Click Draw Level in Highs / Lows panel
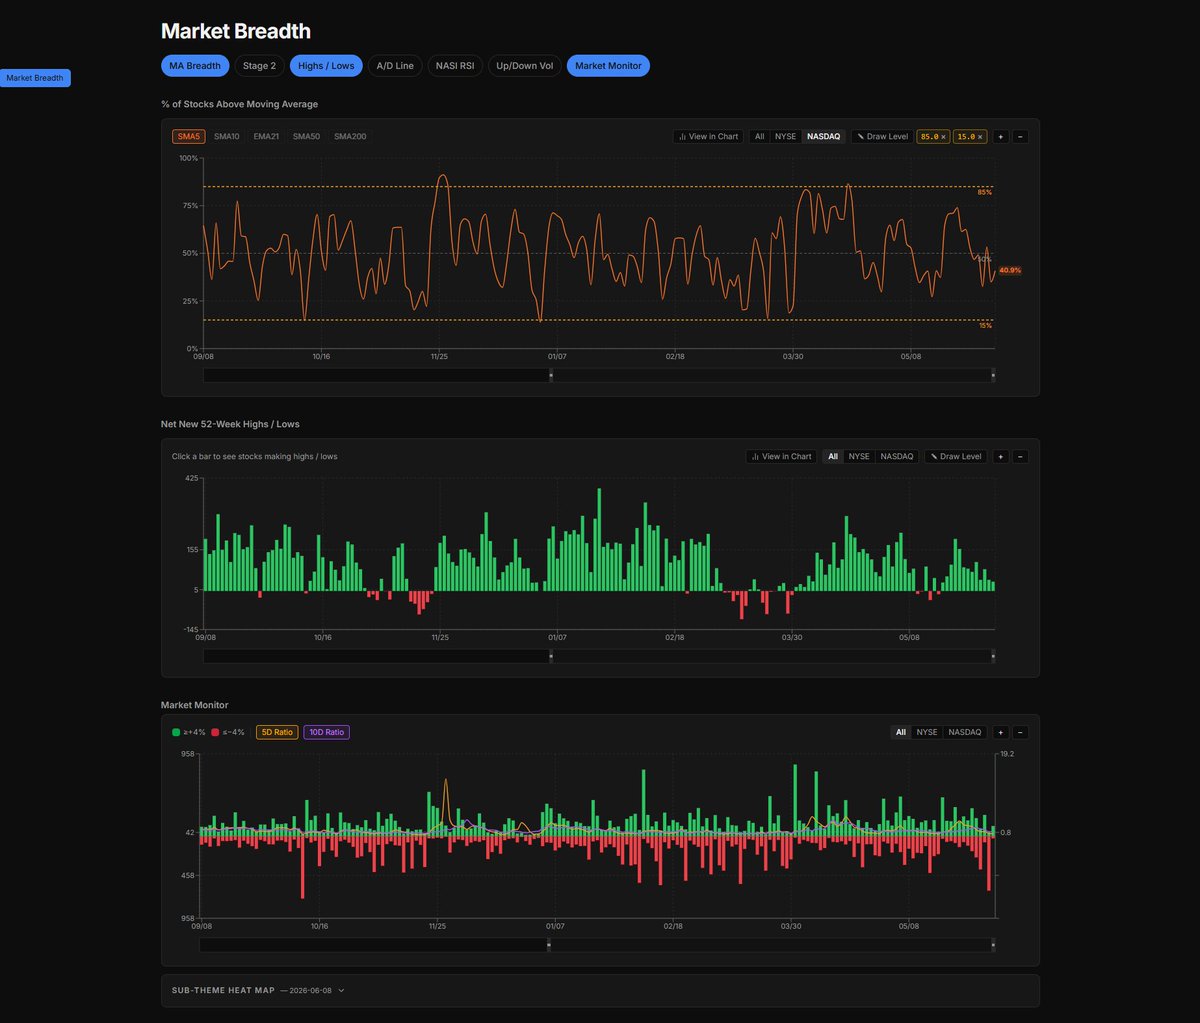 956,456
